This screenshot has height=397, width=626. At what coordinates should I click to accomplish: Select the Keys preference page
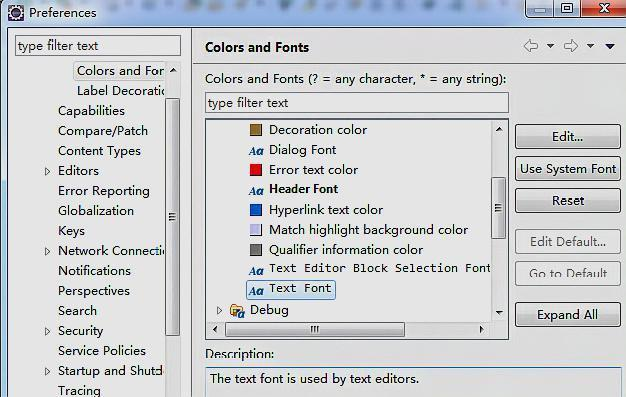tap(71, 231)
